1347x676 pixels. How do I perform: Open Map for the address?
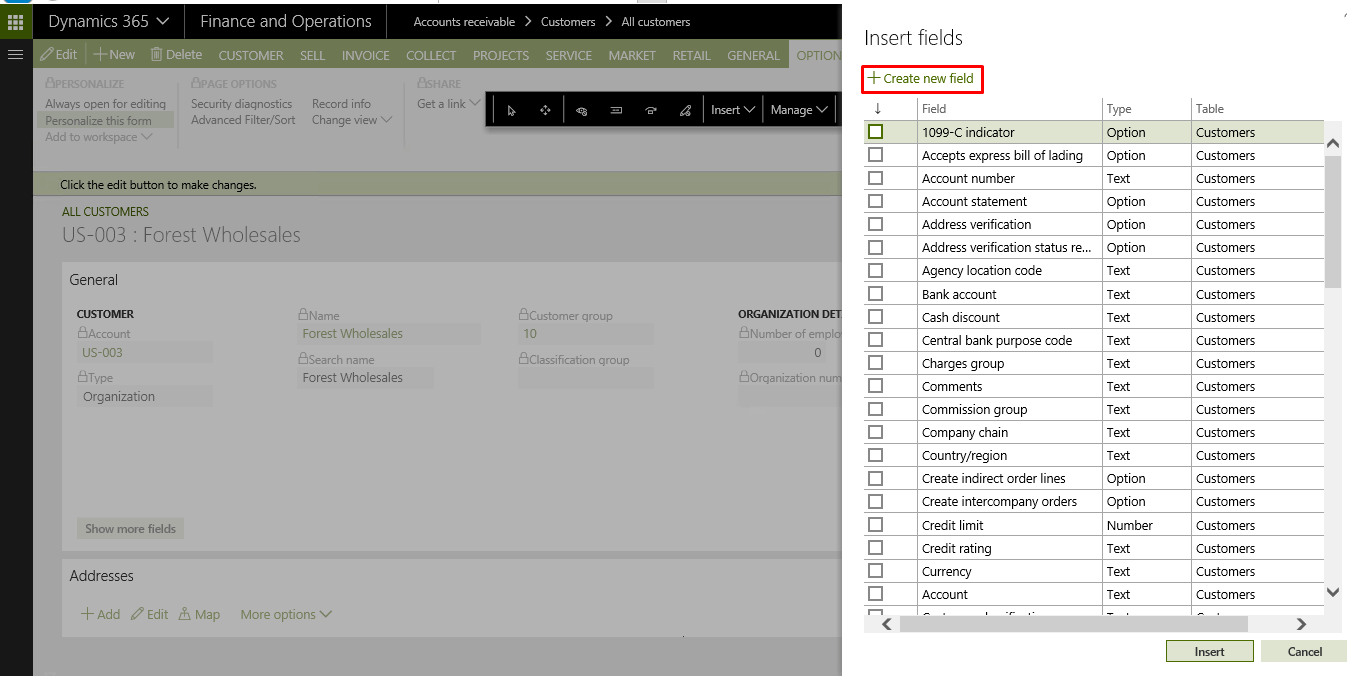click(x=199, y=614)
